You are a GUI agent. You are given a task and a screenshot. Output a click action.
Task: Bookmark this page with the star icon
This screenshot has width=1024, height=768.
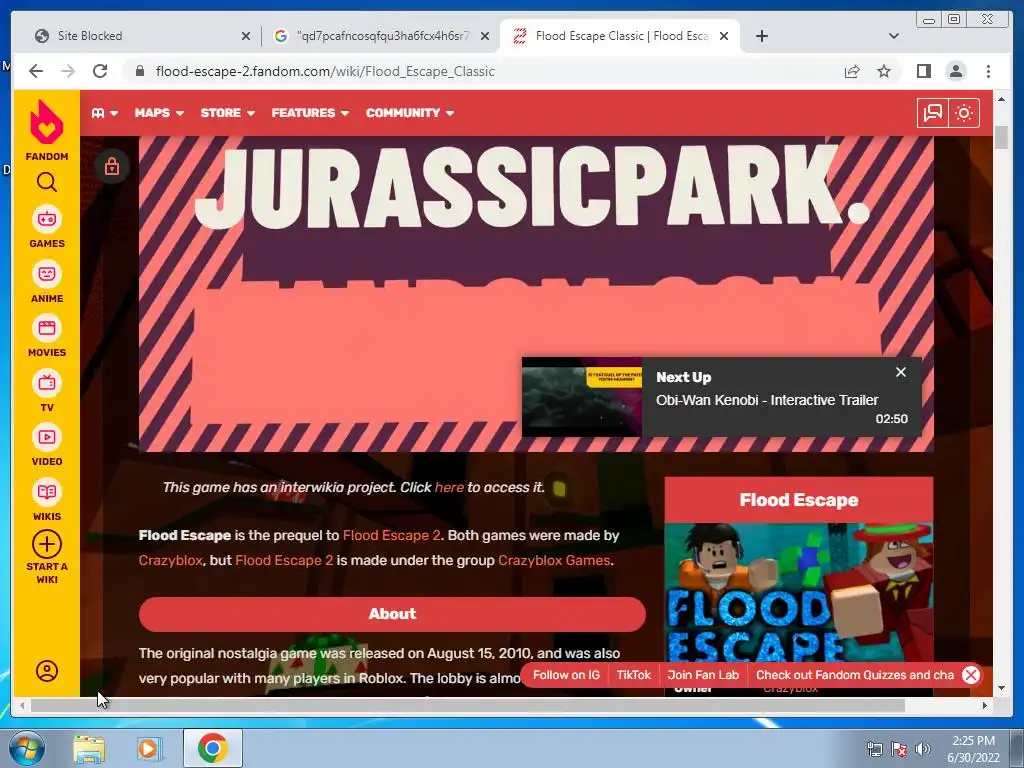coord(884,71)
